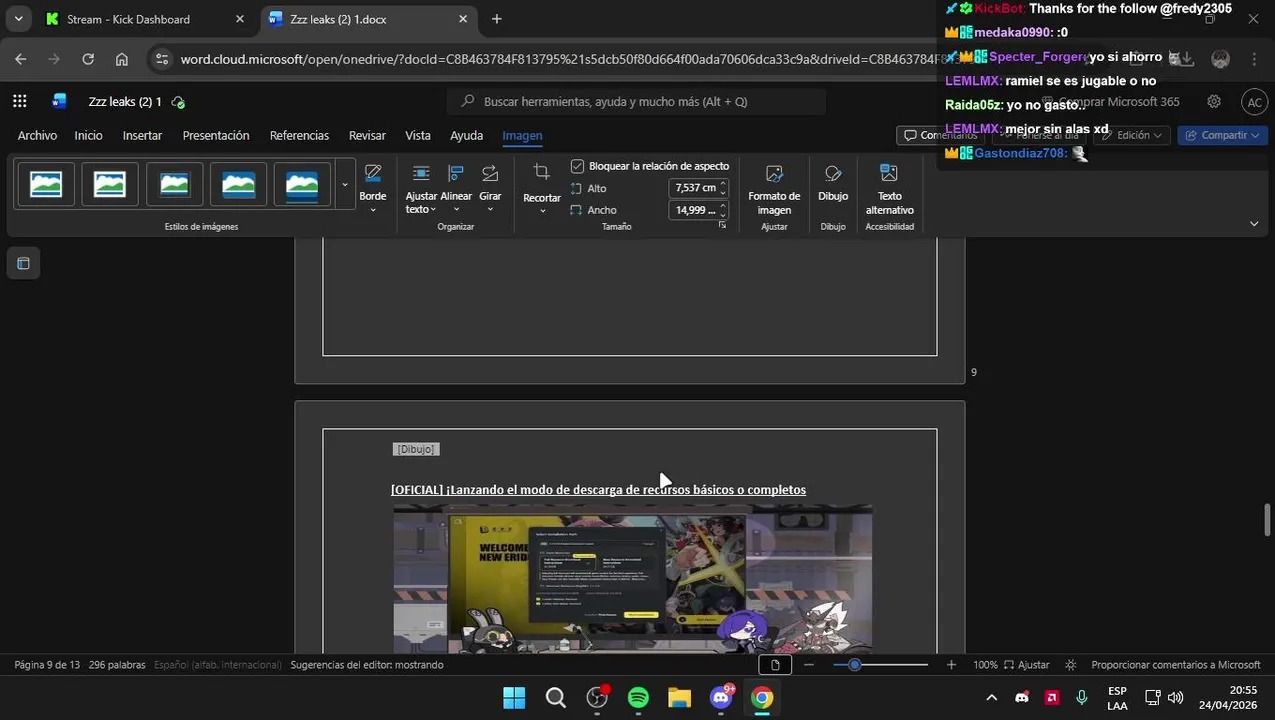Toggle Bloquear la relación de aspecto checkbox
This screenshot has width=1275, height=720.
(577, 166)
